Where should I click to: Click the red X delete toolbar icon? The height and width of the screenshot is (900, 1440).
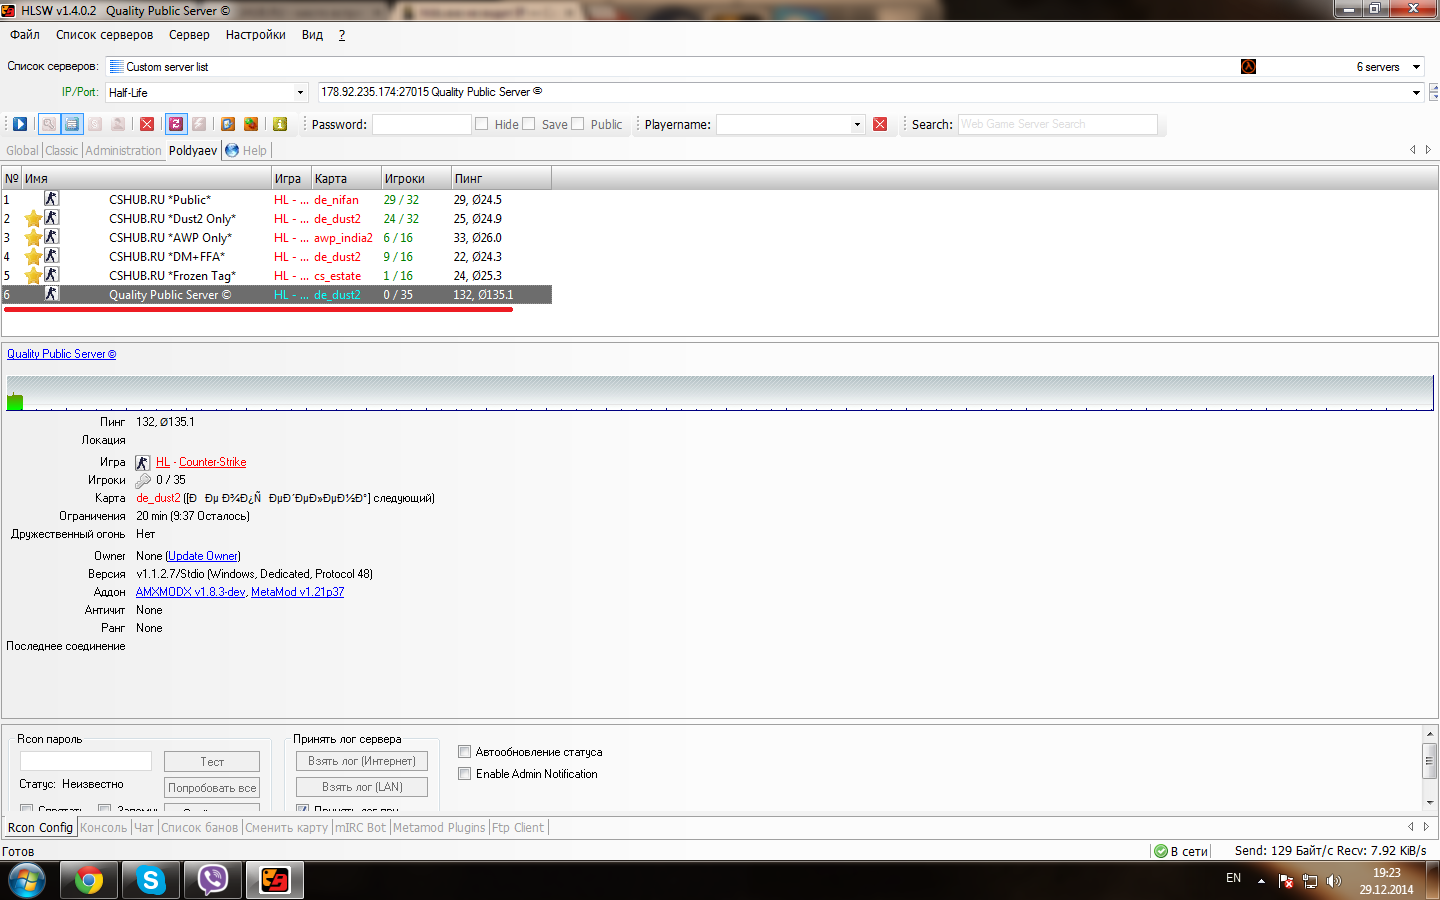click(147, 124)
